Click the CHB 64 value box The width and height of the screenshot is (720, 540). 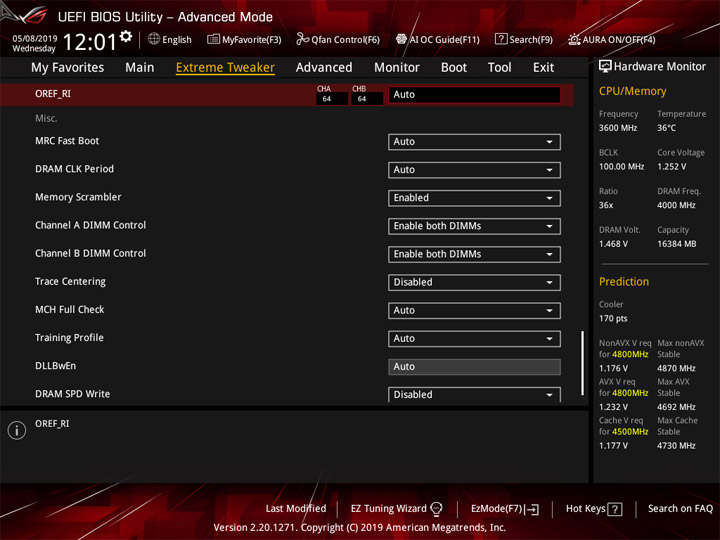click(x=367, y=99)
